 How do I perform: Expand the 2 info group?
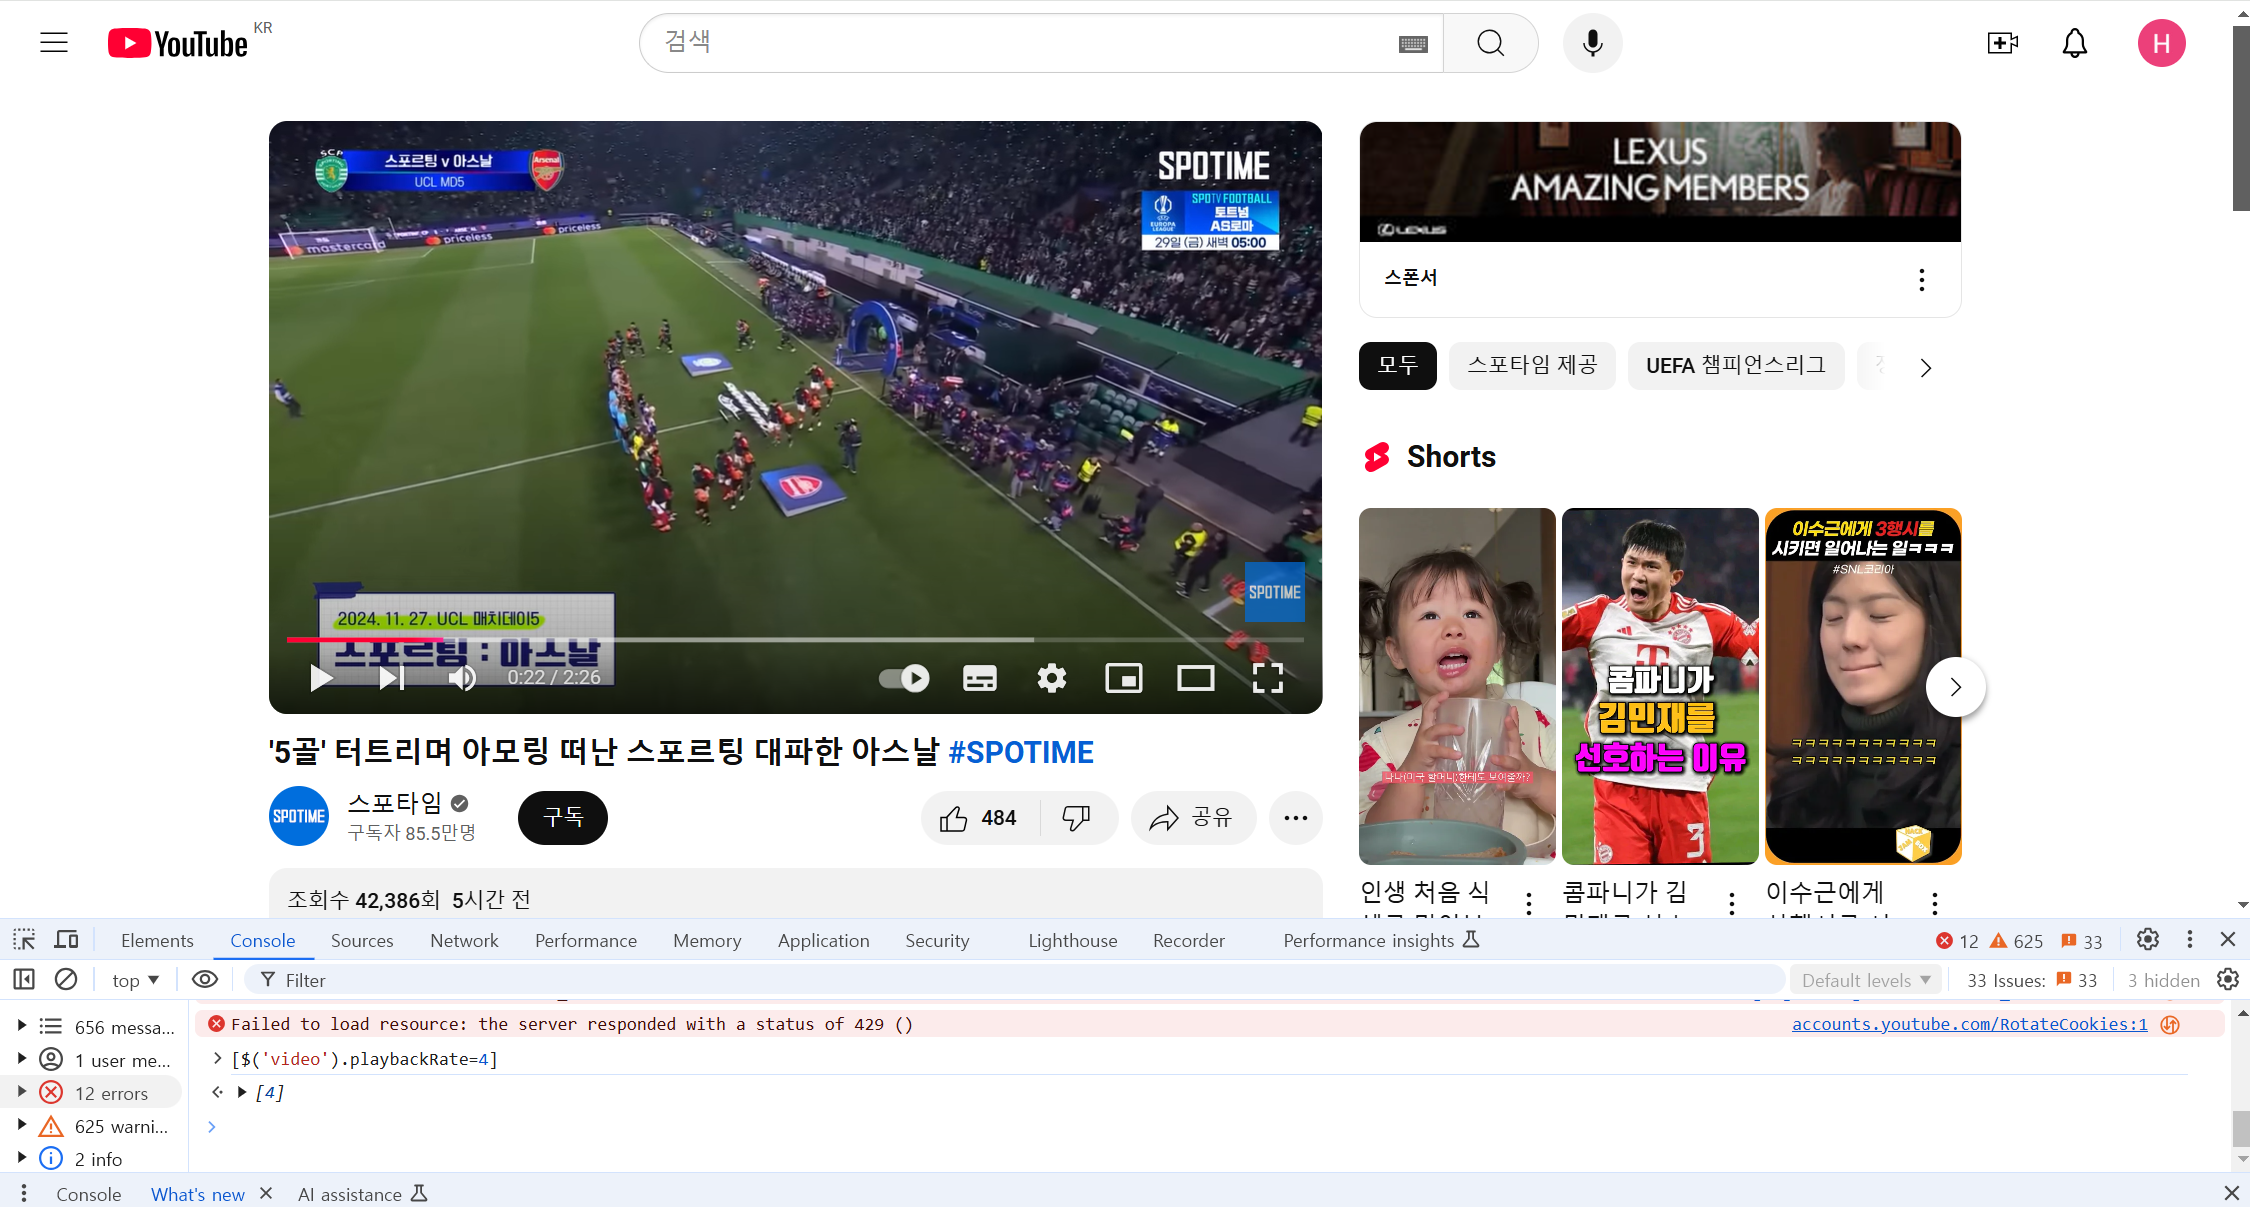(x=22, y=1158)
